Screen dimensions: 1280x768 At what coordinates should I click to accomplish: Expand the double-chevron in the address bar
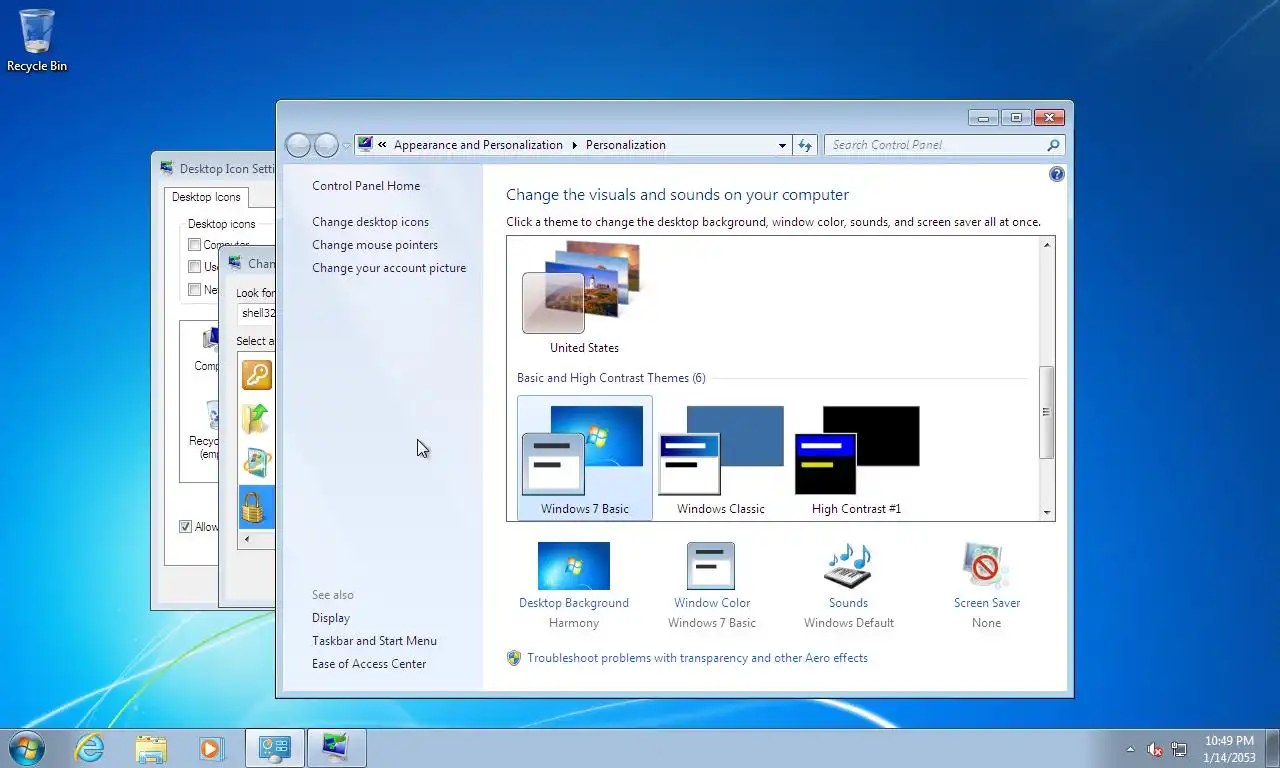click(382, 145)
